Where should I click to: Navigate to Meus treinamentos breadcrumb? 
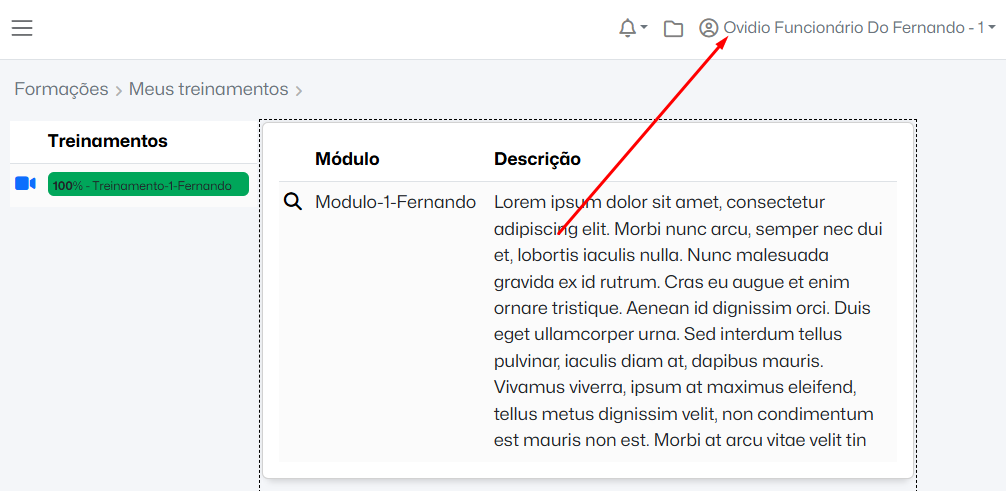tap(208, 89)
